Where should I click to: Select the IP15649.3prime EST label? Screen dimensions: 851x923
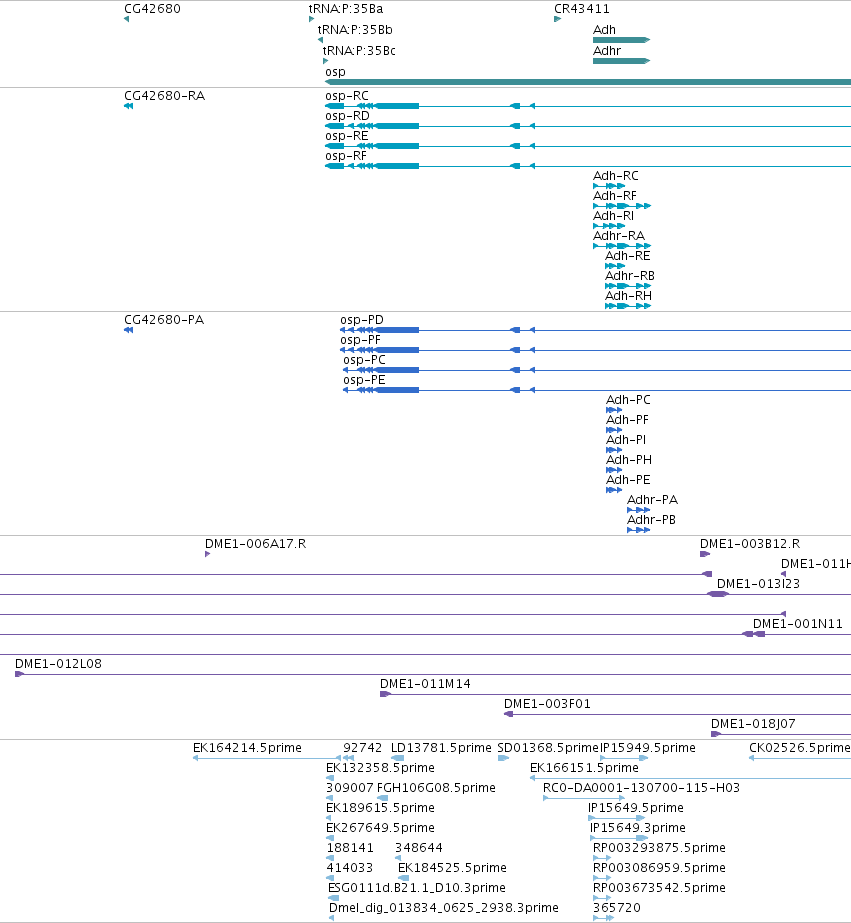tap(637, 828)
